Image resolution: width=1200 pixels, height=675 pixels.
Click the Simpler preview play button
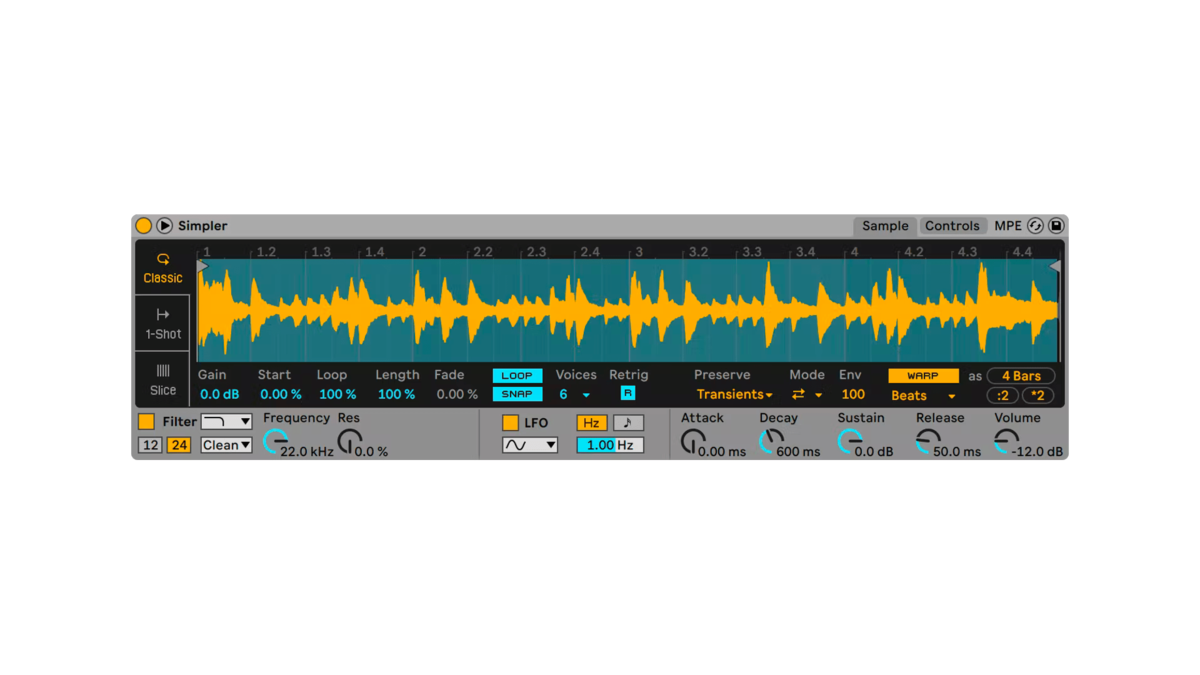tap(165, 226)
